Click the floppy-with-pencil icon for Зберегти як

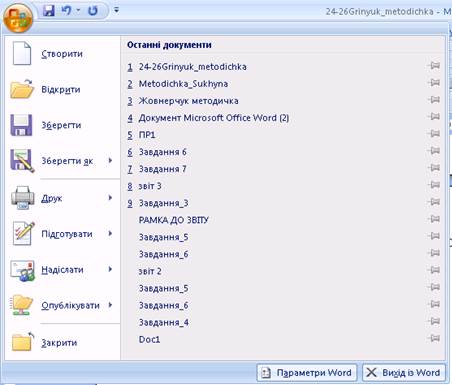[22, 161]
